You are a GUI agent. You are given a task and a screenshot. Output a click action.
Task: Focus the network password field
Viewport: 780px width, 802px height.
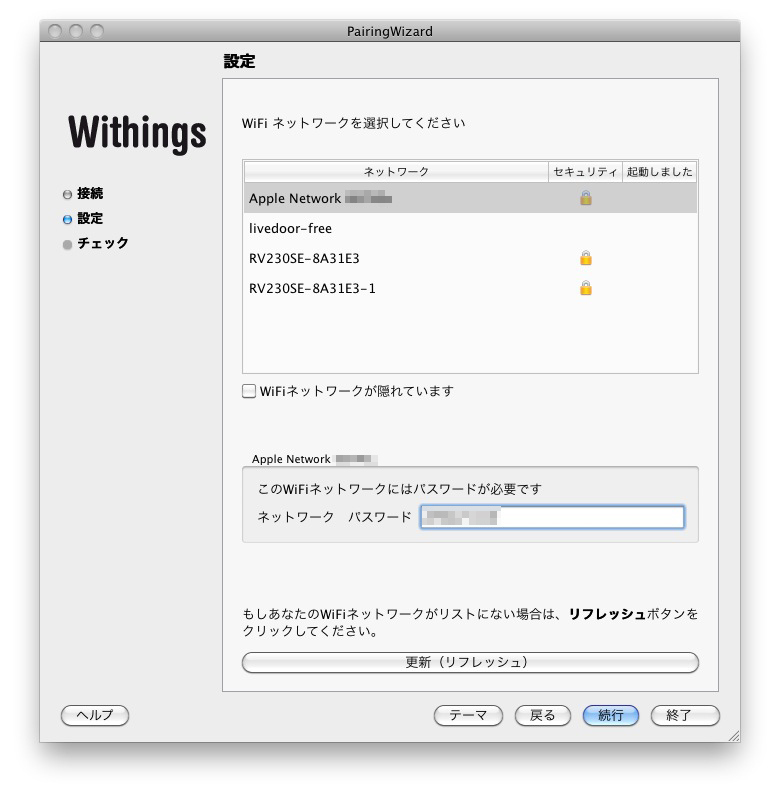552,517
